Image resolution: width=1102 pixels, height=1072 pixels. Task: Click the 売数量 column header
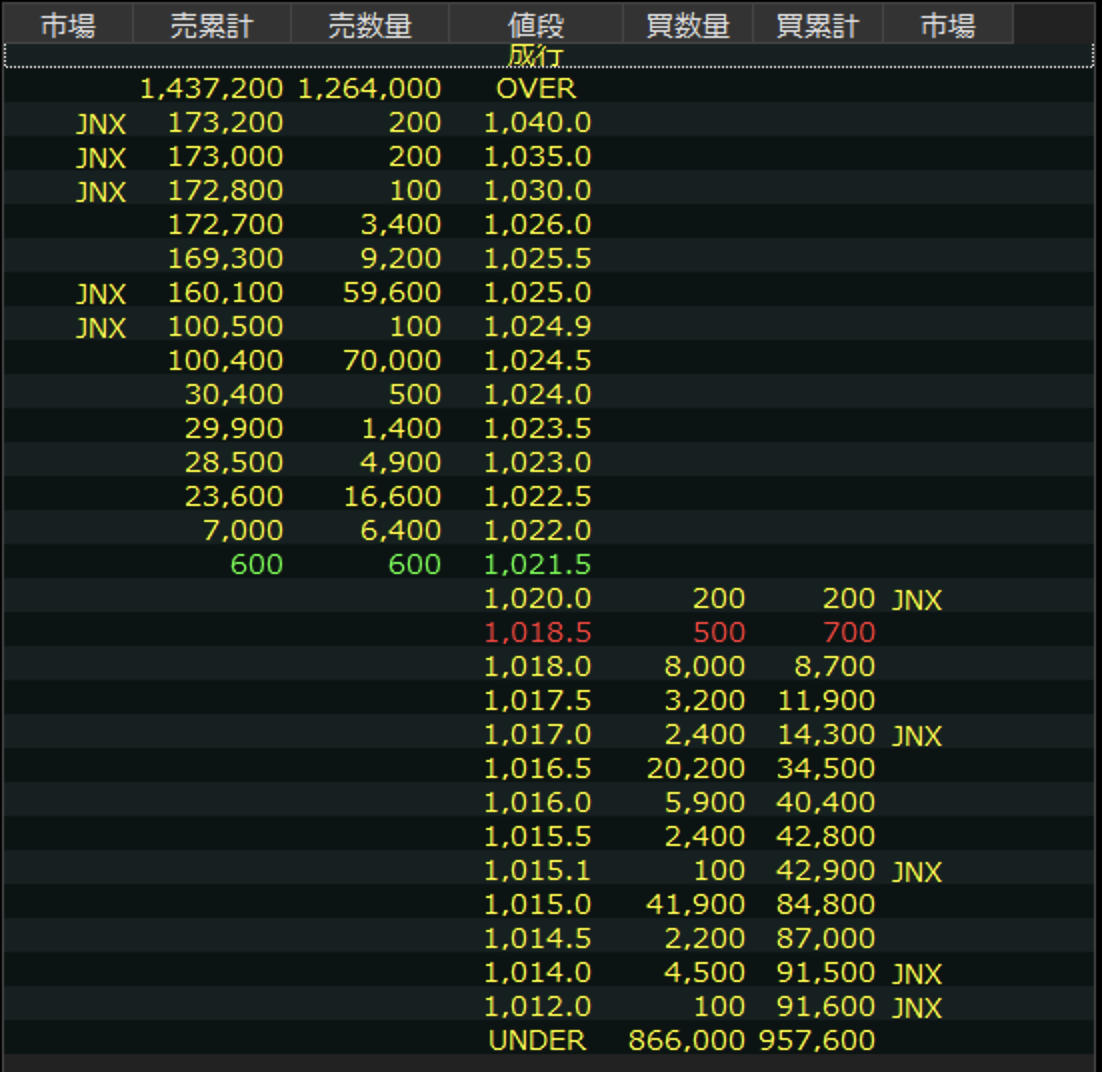coord(369,26)
